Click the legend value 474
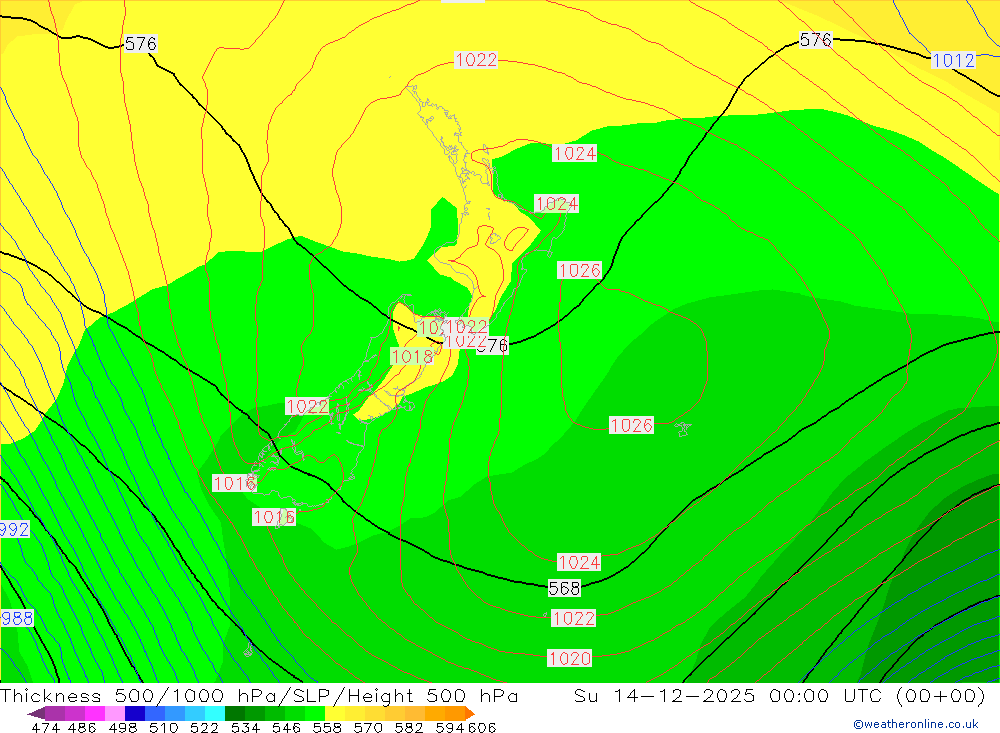 point(45,727)
